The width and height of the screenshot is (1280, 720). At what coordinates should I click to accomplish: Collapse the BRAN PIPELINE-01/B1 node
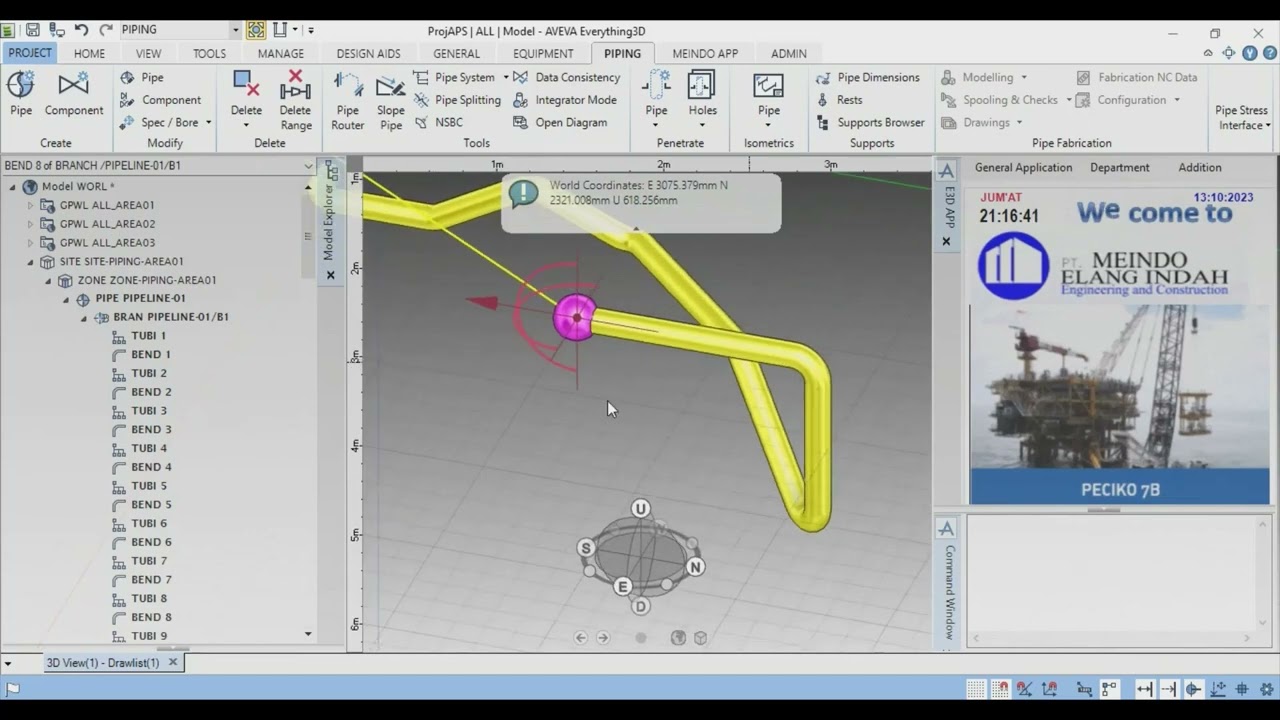84,318
